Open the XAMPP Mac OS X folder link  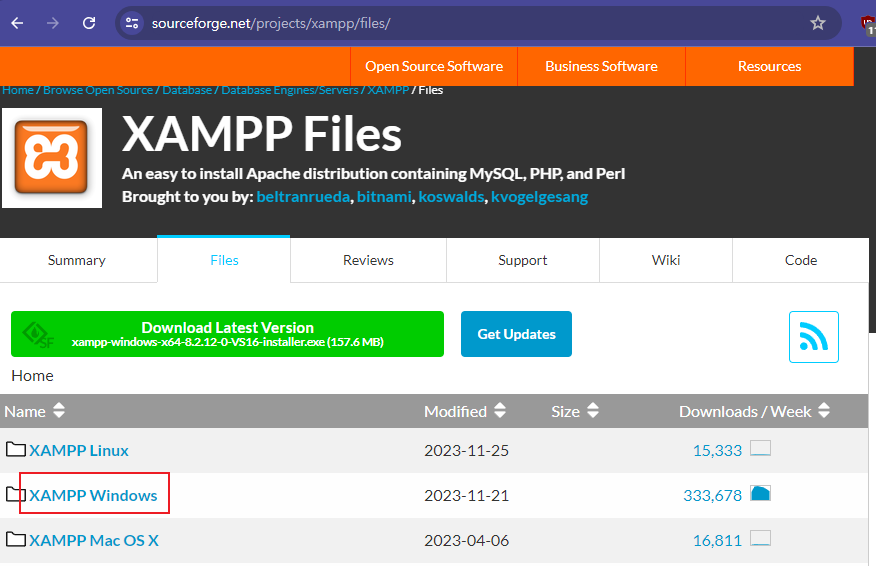[94, 540]
